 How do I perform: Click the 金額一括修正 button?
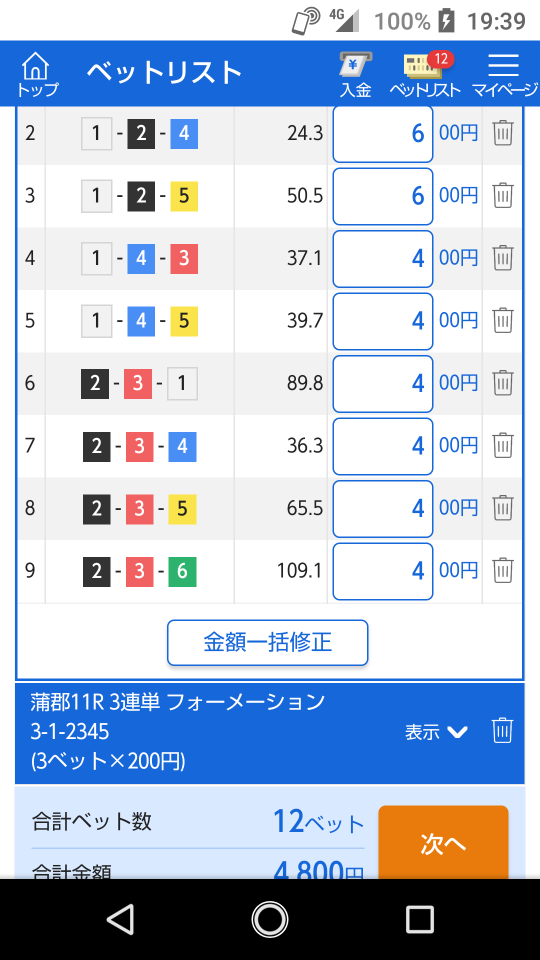(x=268, y=643)
